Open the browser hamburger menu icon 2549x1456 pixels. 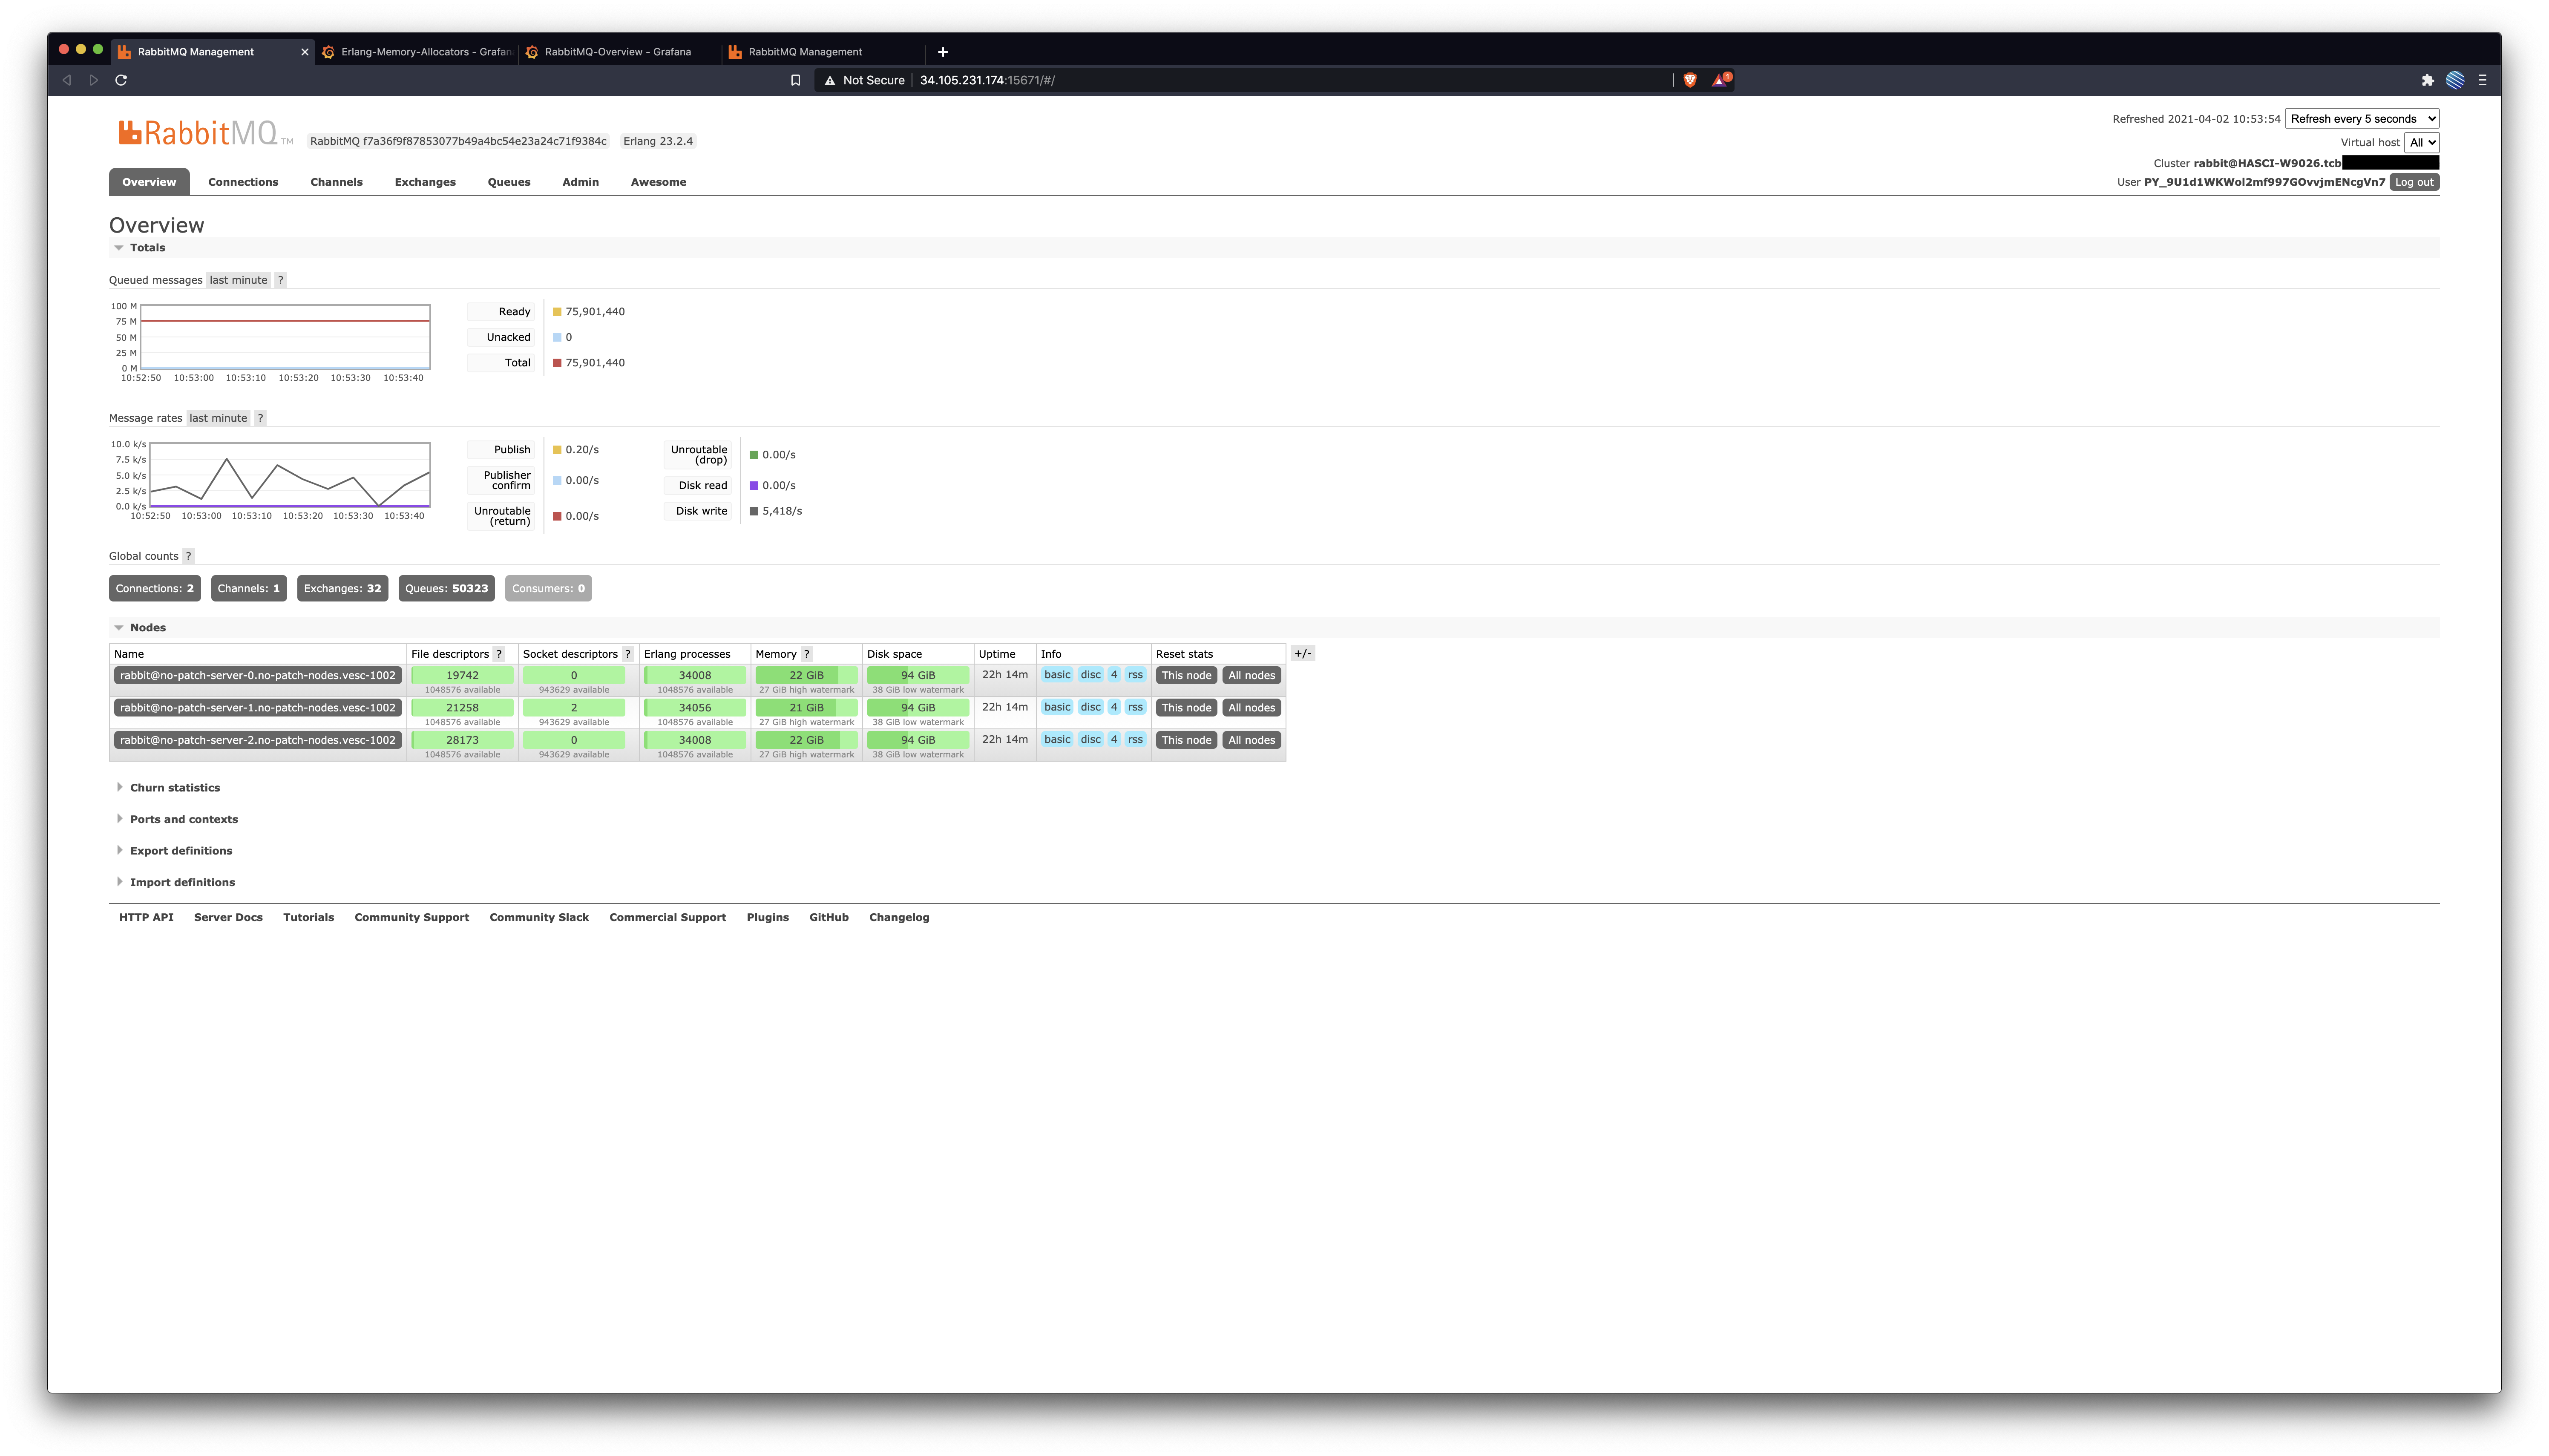[x=2482, y=80]
